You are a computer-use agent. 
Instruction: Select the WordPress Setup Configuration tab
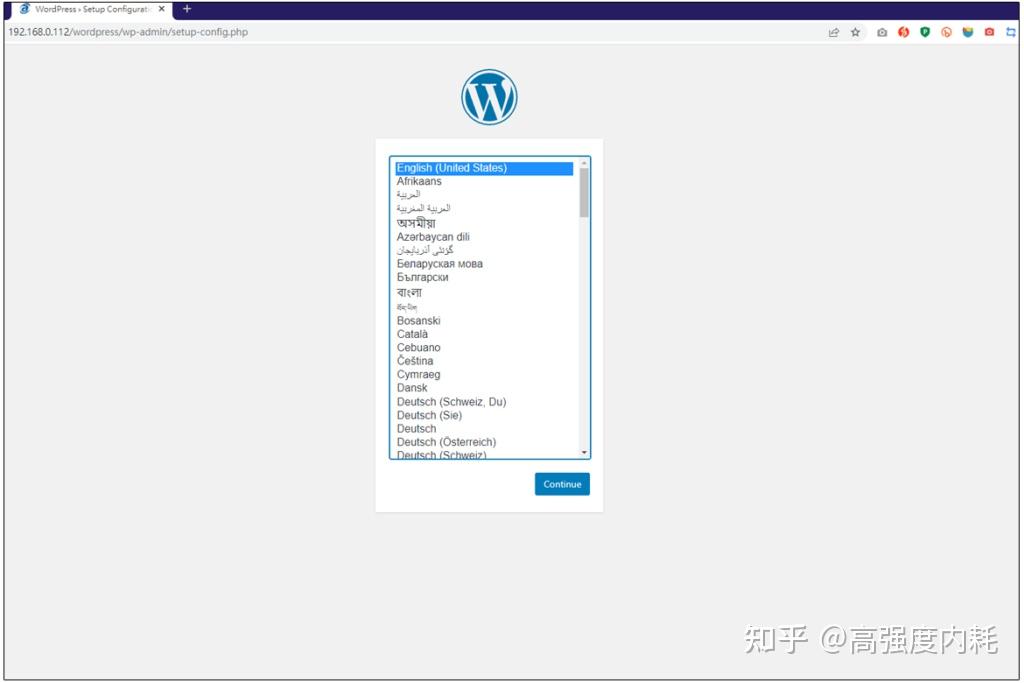tap(92, 10)
